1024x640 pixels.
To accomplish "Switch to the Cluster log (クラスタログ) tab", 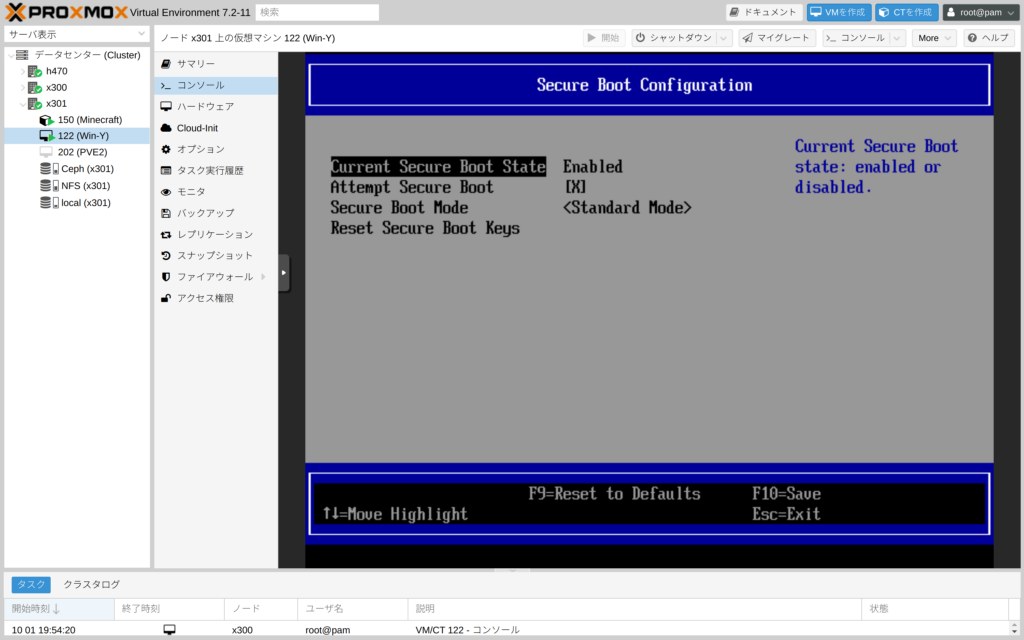I will click(x=92, y=585).
